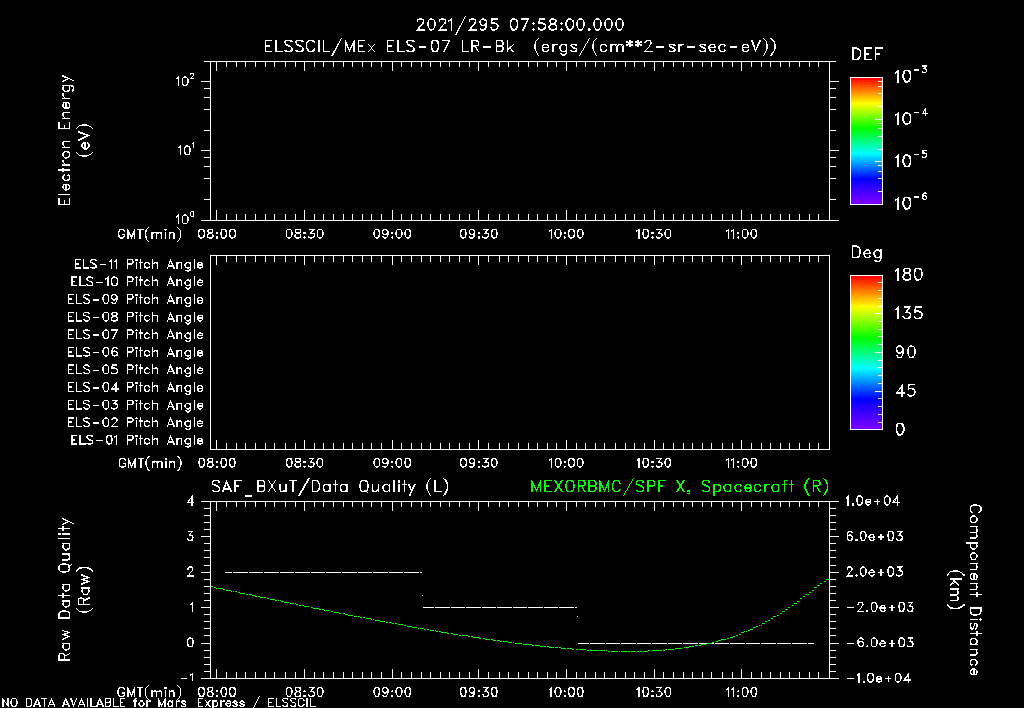Click the SAF_BXuT/Data Quality (L) legend
Viewport: 1024px width, 708px height.
coord(330,487)
